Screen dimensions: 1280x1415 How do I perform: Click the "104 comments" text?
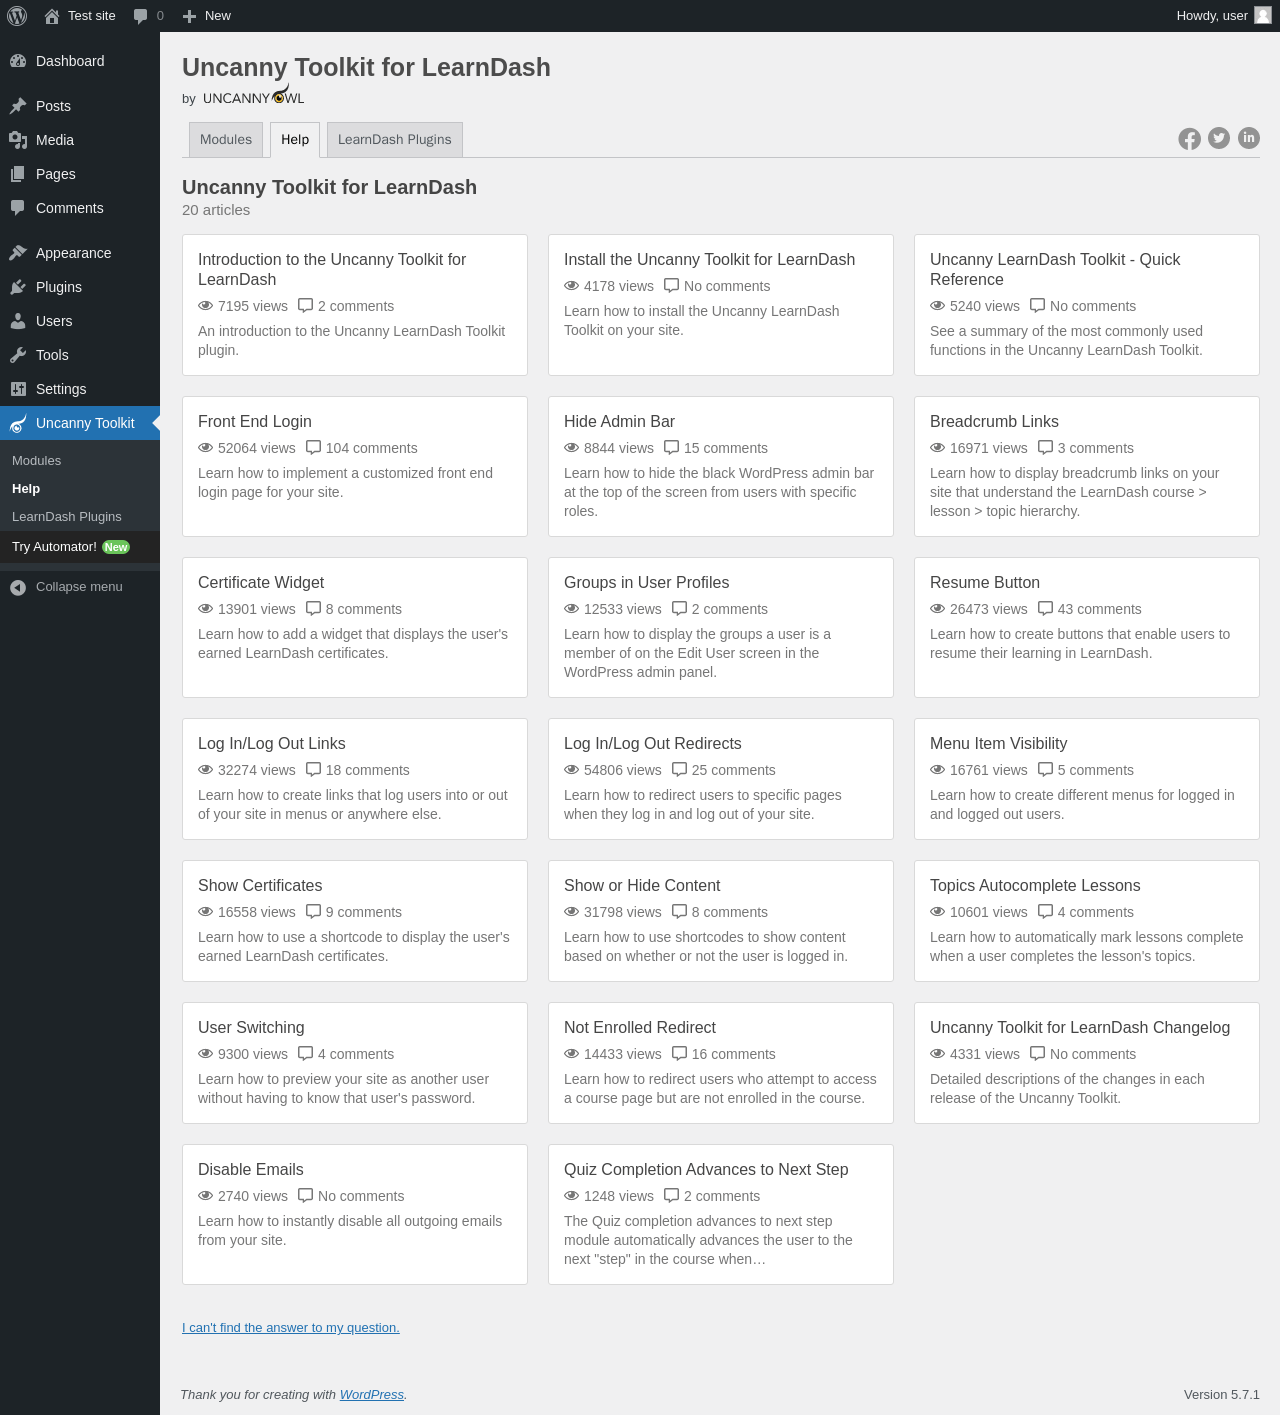tap(371, 448)
